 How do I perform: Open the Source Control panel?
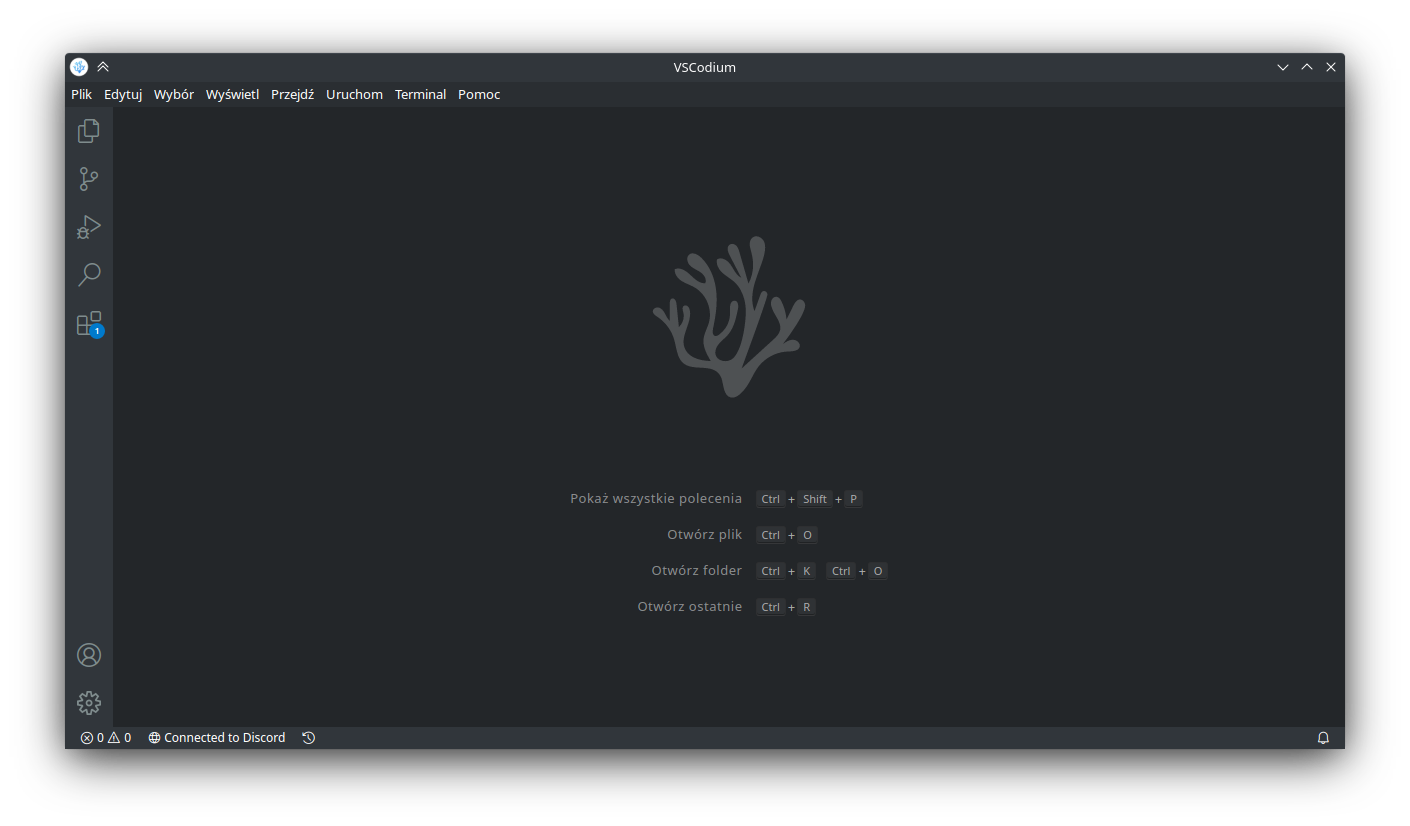(89, 179)
